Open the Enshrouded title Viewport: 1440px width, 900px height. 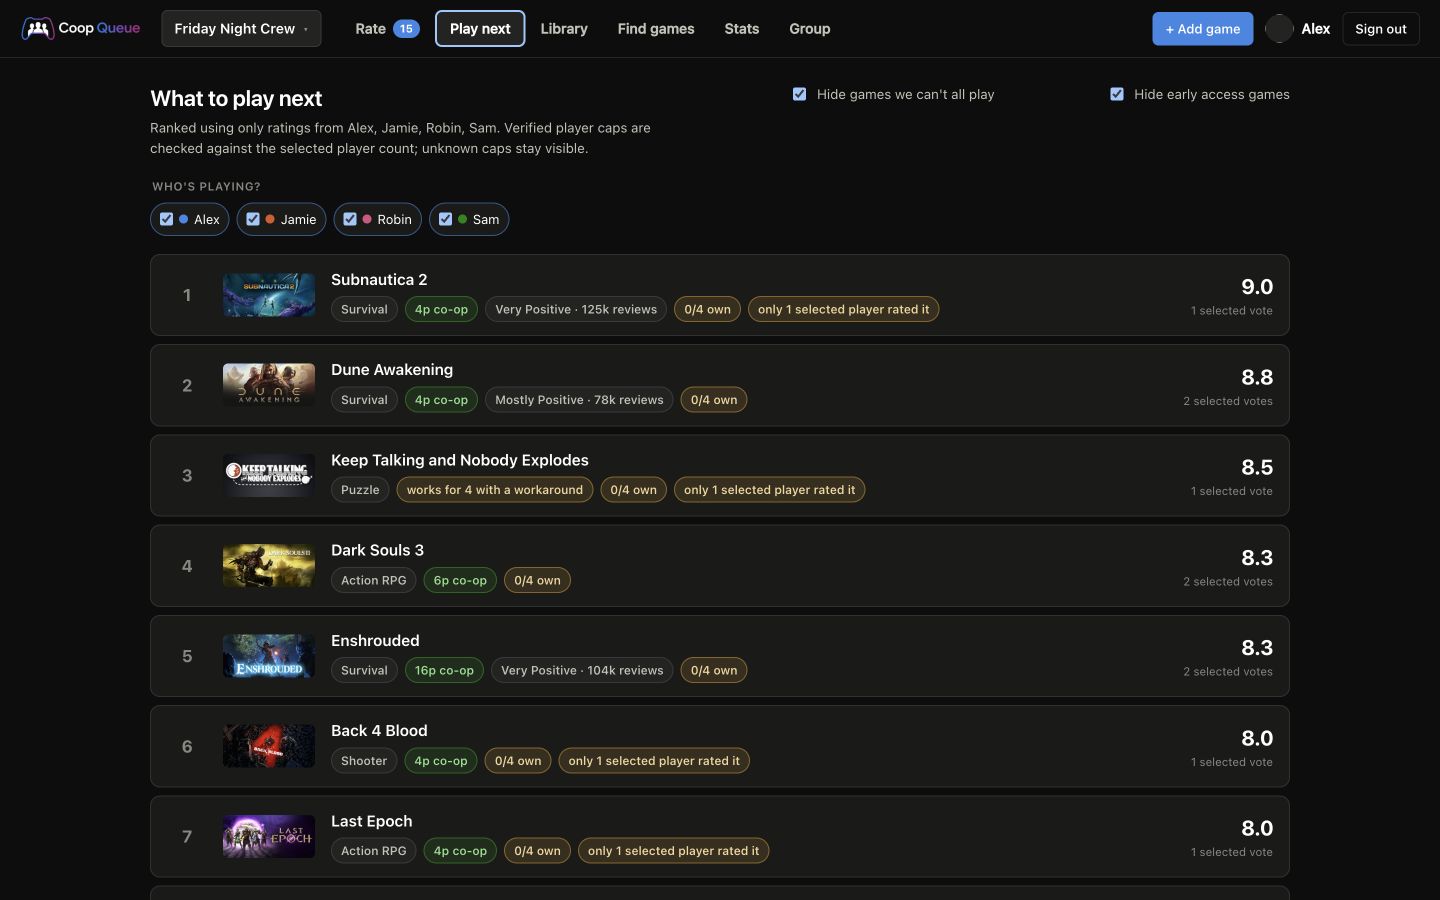tap(375, 640)
